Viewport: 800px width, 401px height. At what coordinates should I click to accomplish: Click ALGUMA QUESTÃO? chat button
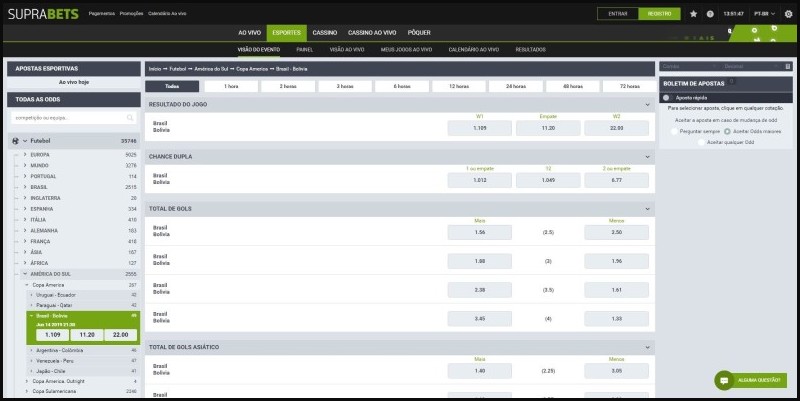pyautogui.click(x=751, y=381)
